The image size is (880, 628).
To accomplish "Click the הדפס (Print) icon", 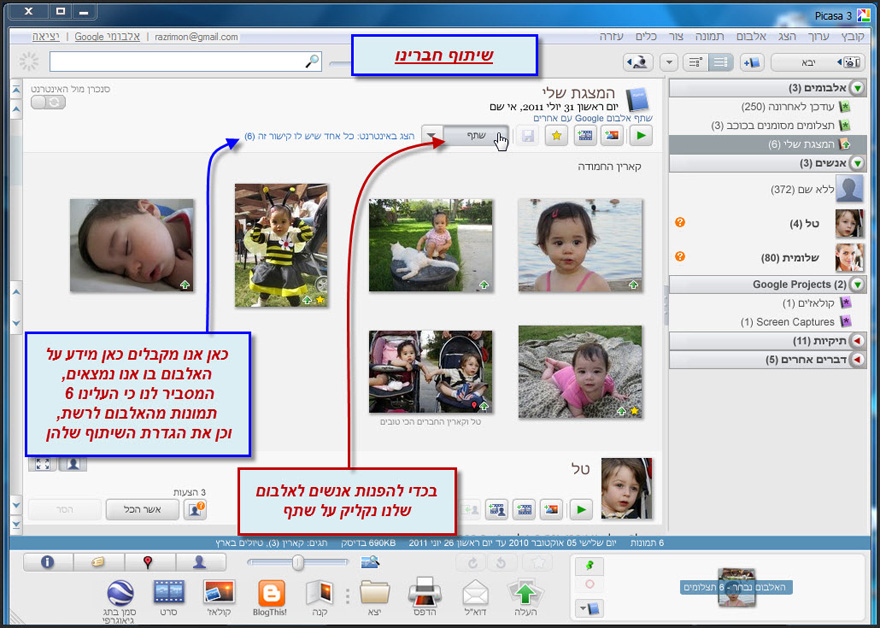I will tap(425, 598).
